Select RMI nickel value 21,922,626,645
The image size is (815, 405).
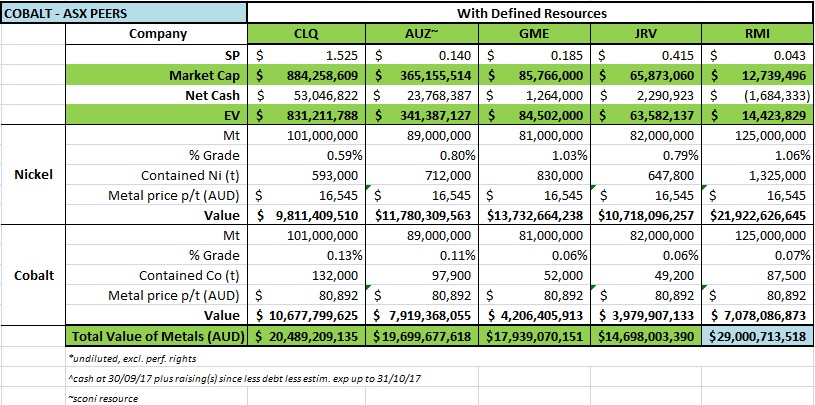coord(758,215)
